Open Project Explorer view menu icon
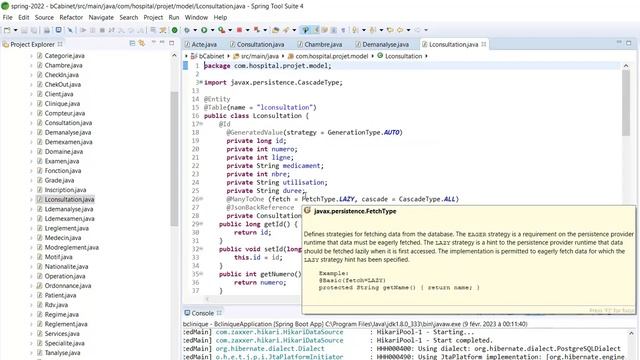 point(154,43)
